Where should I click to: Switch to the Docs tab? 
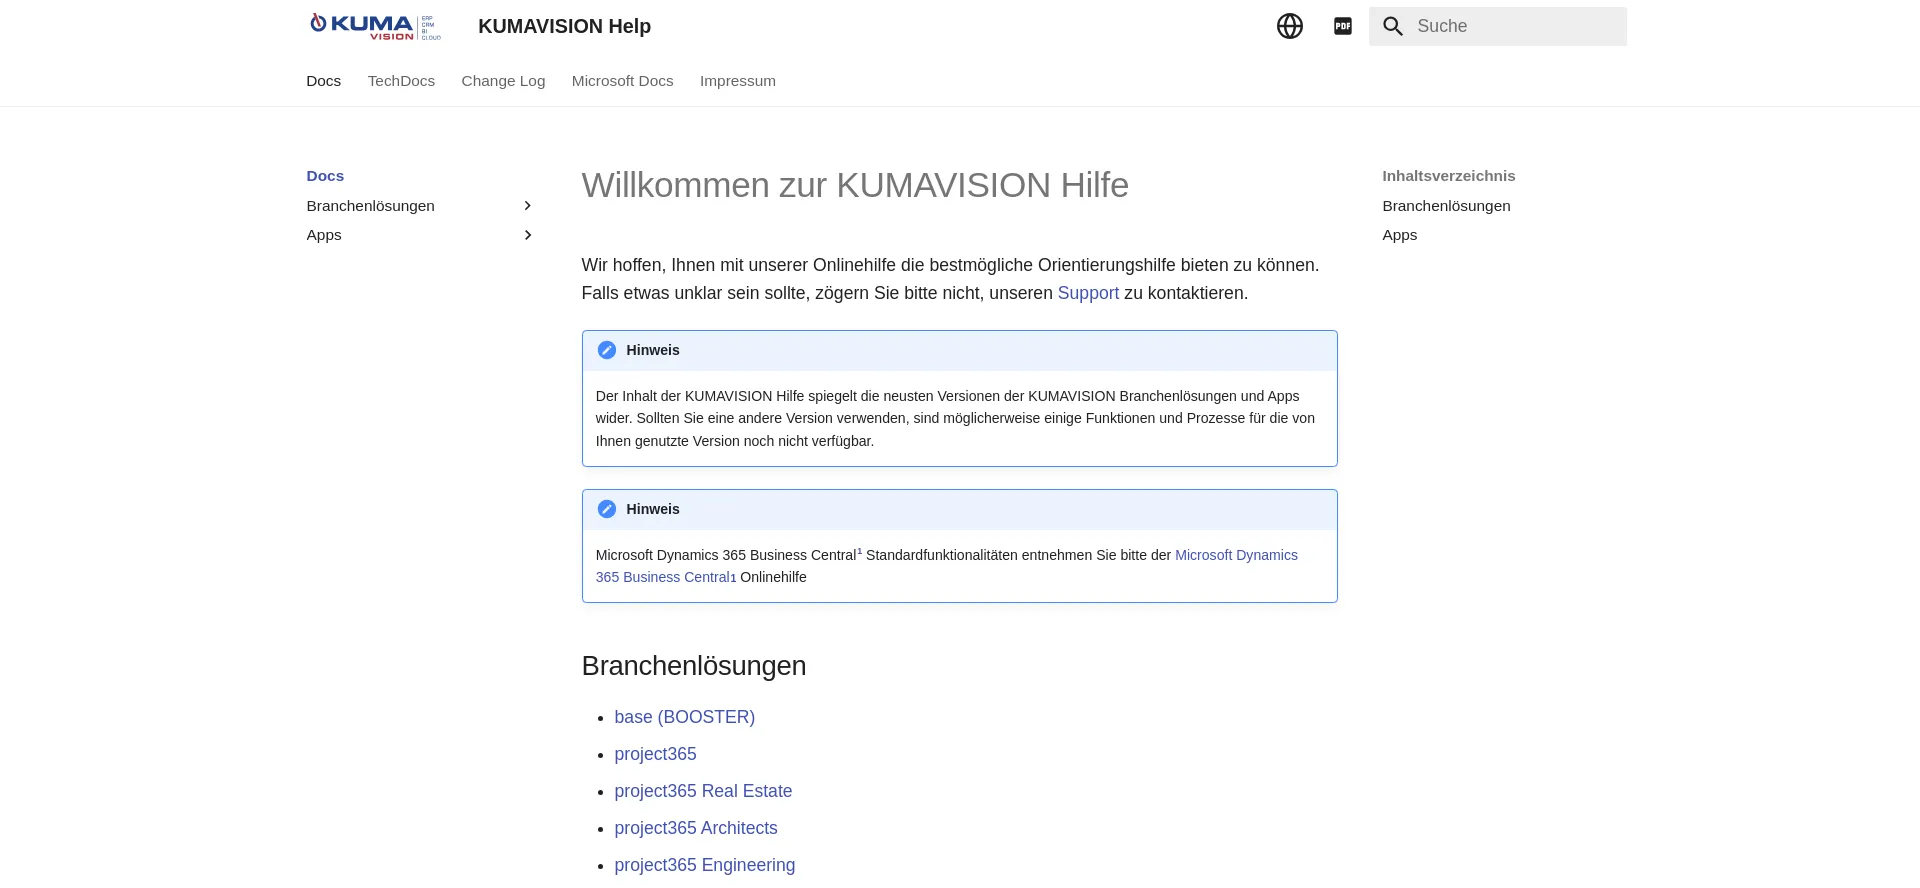pos(324,81)
